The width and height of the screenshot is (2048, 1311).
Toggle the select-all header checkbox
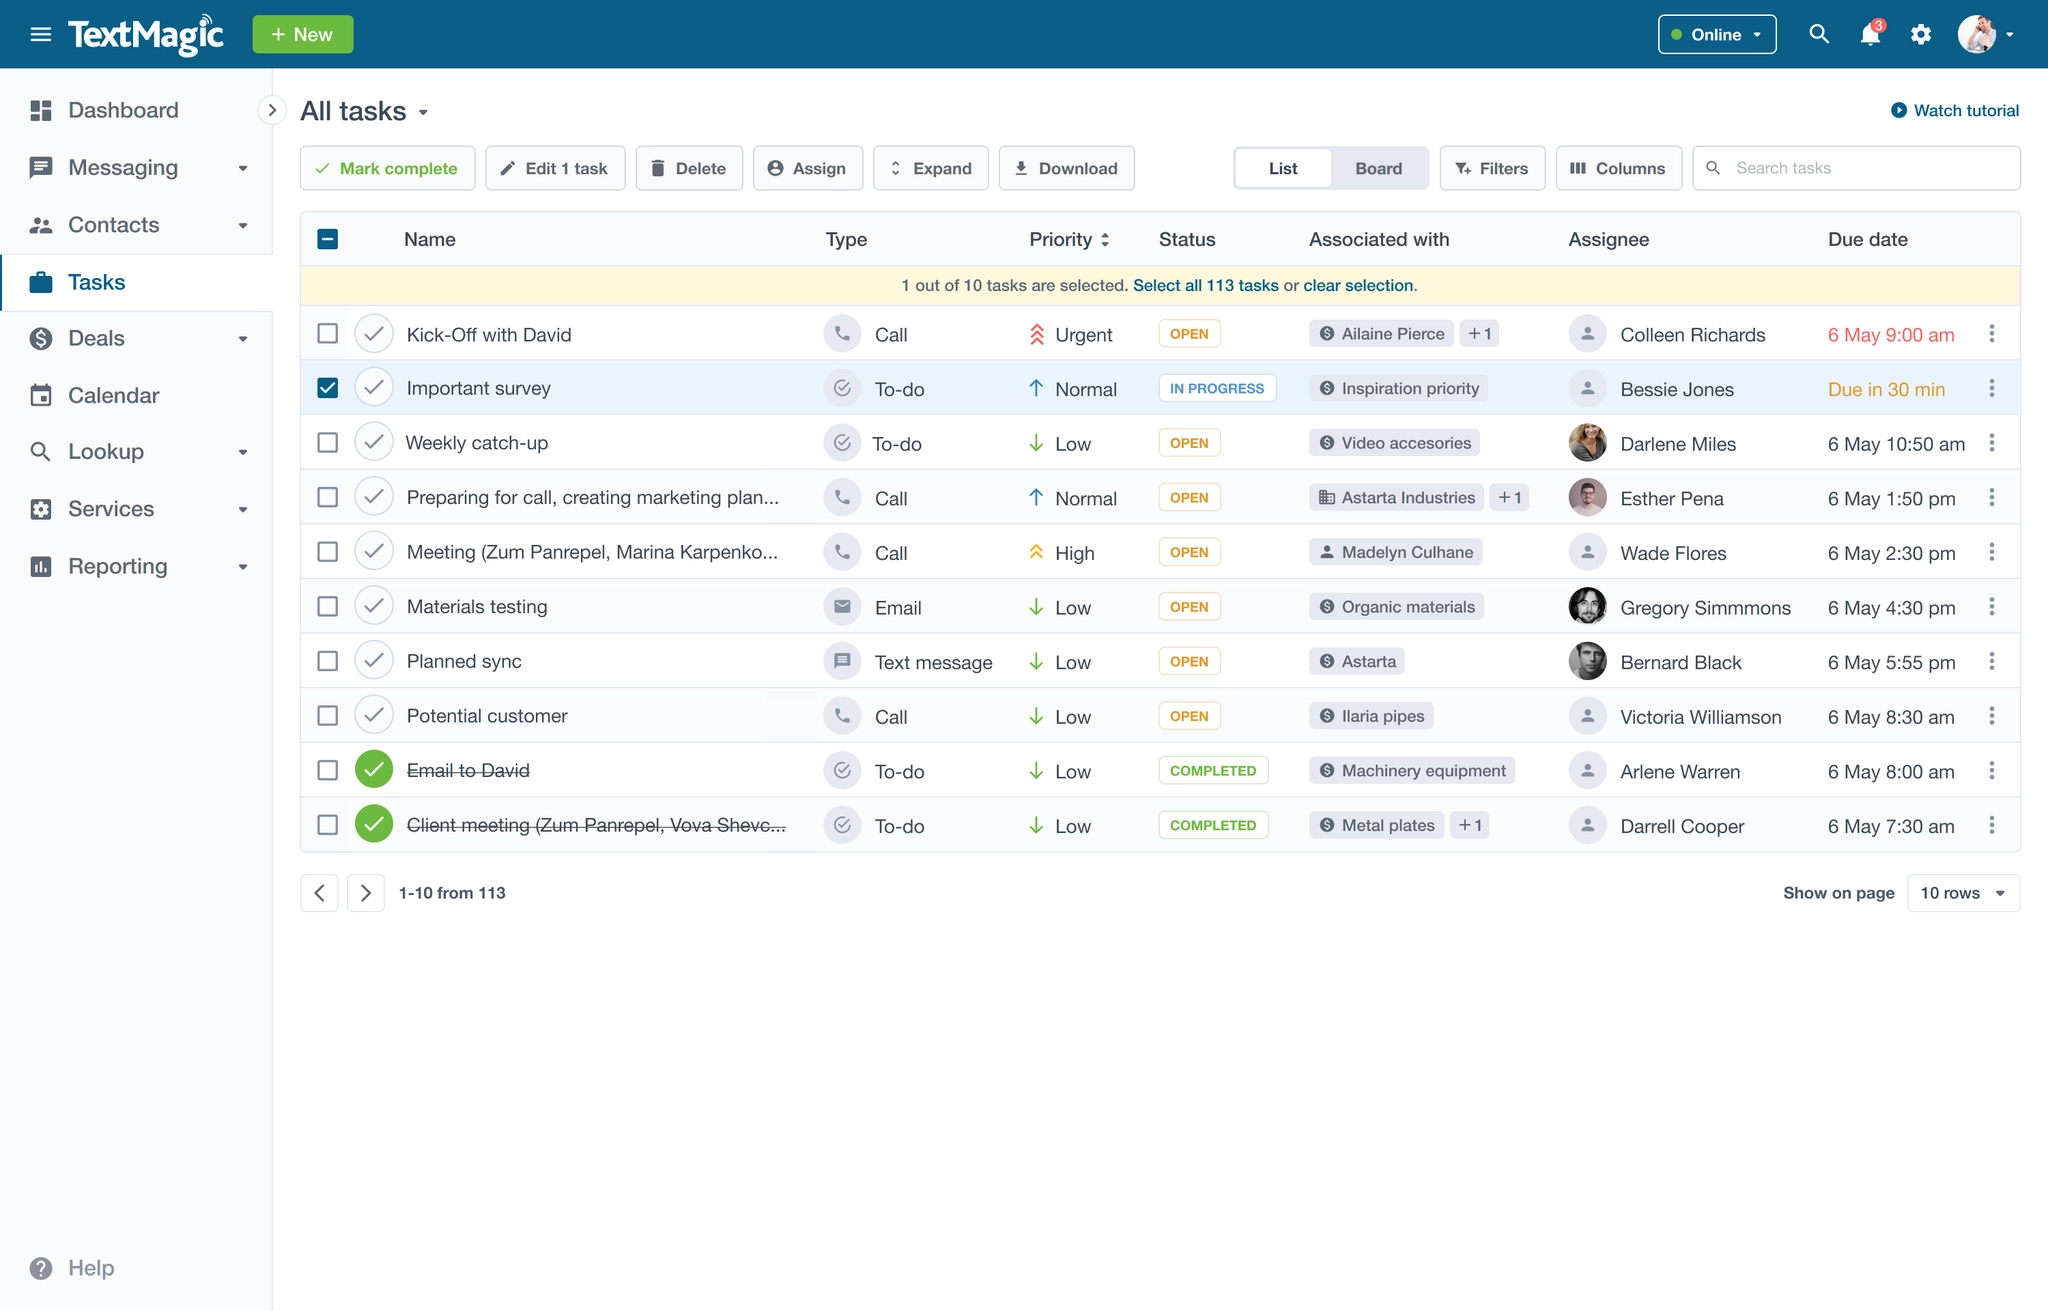[327, 239]
